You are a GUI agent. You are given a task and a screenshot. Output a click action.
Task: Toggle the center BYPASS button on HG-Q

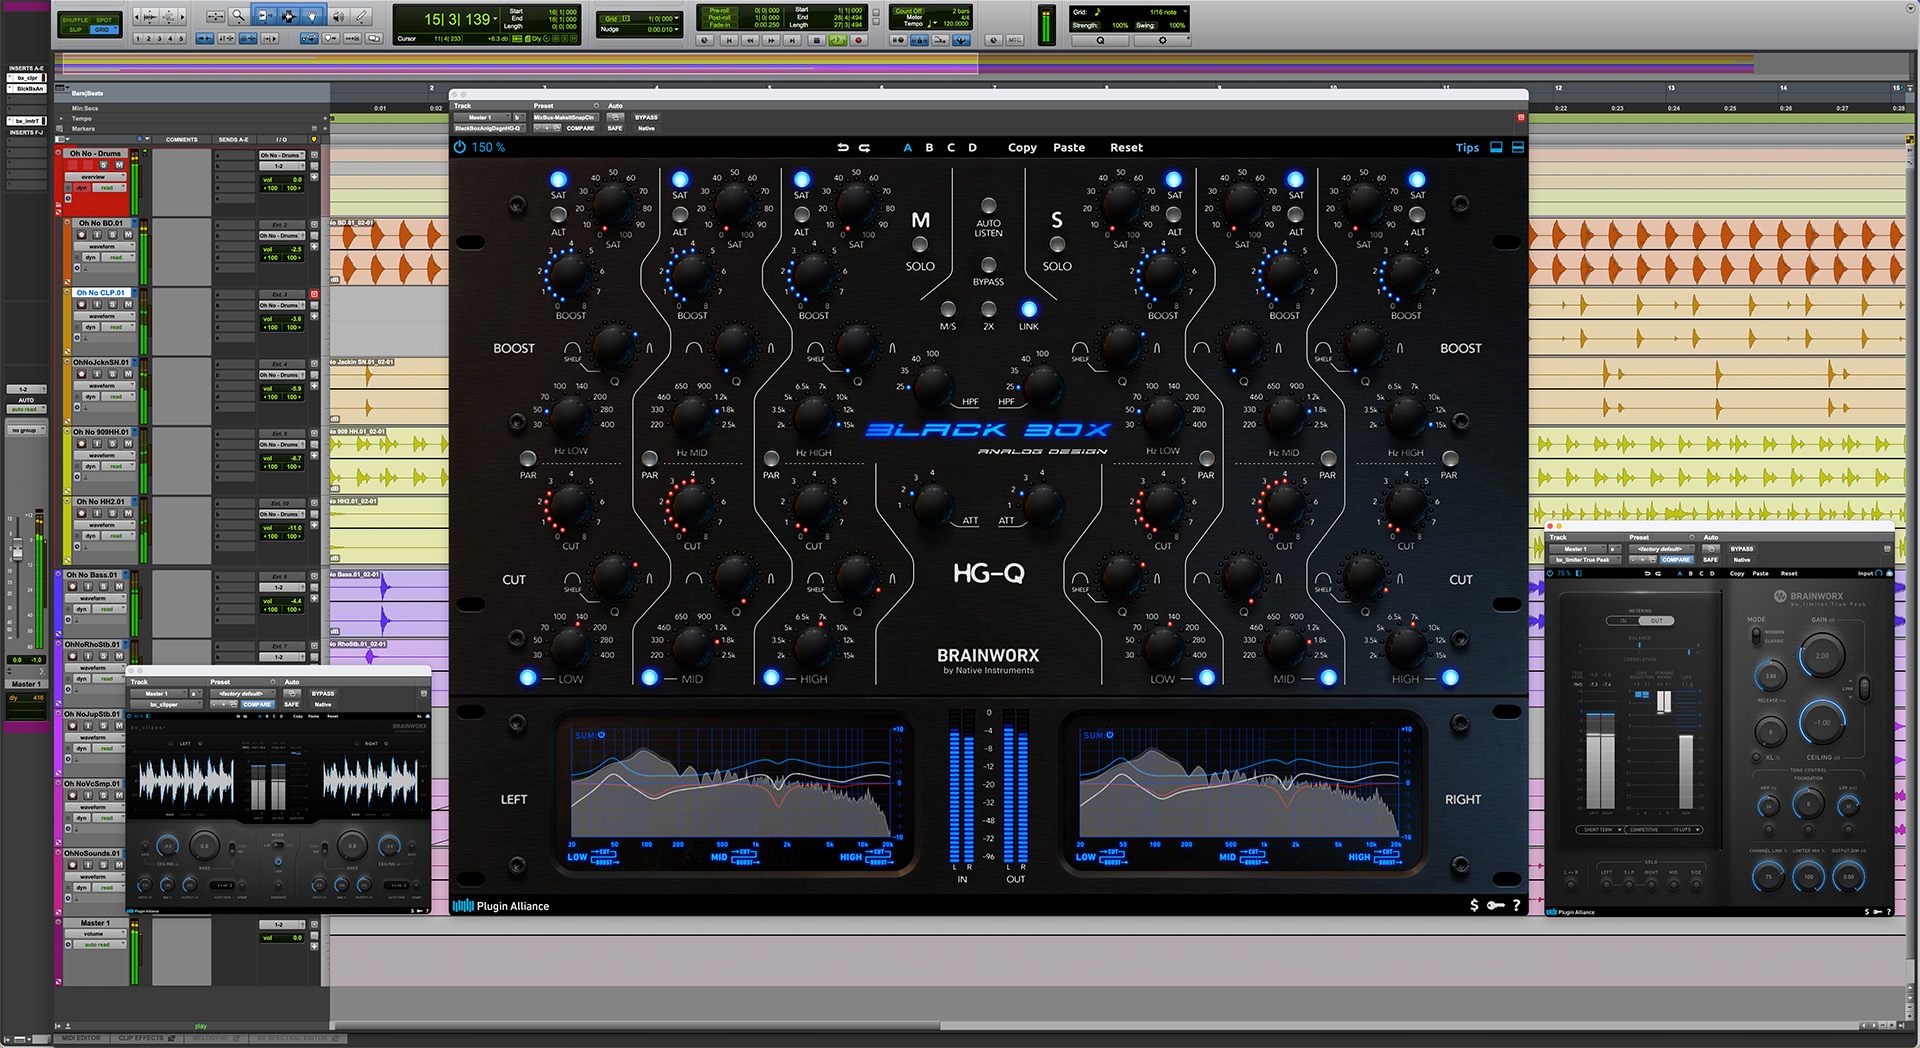988,265
